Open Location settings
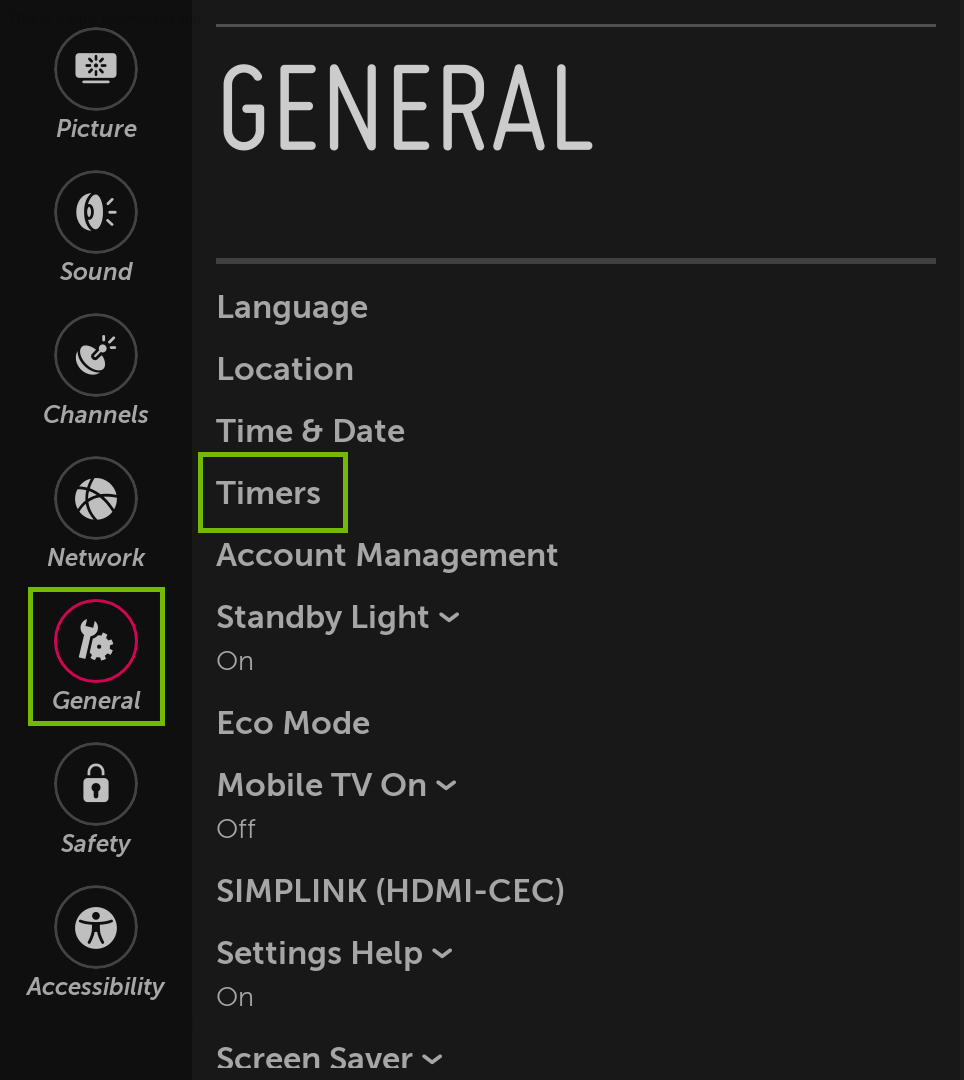The height and width of the screenshot is (1080, 964). point(285,368)
